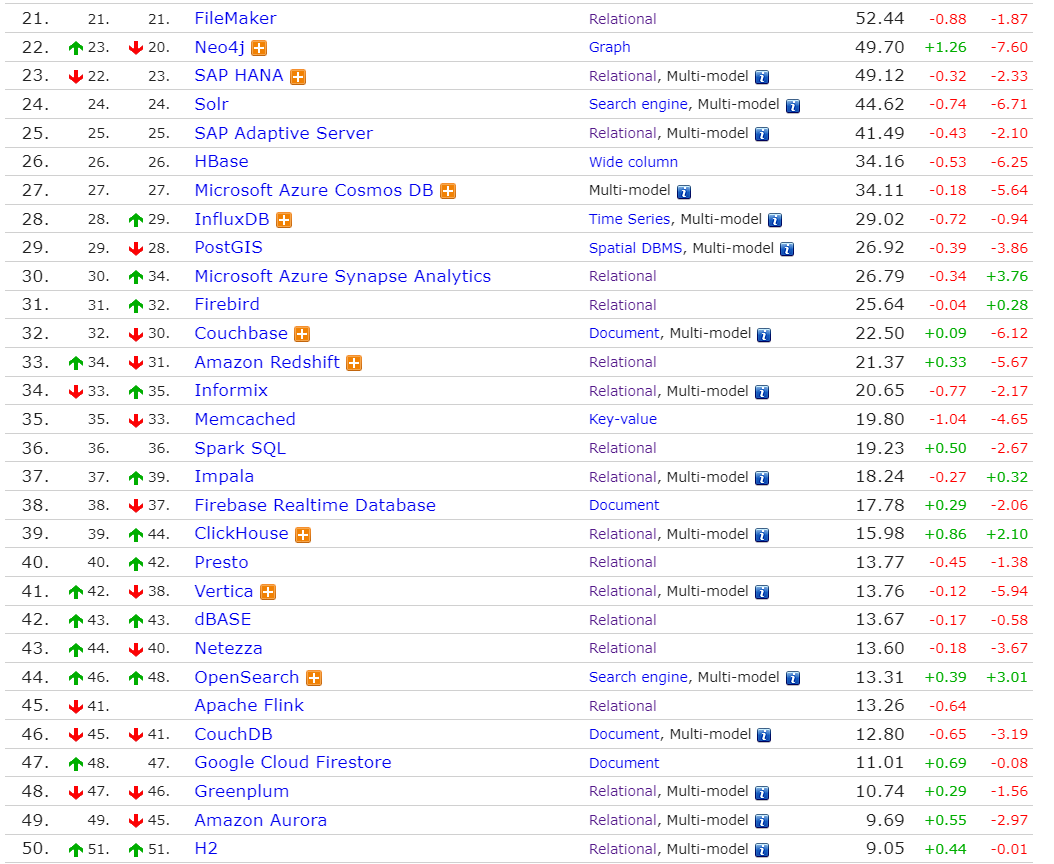Click the orange plus icon beside SAP HANA
Viewport: 1054px width, 864px height.
tap(298, 77)
